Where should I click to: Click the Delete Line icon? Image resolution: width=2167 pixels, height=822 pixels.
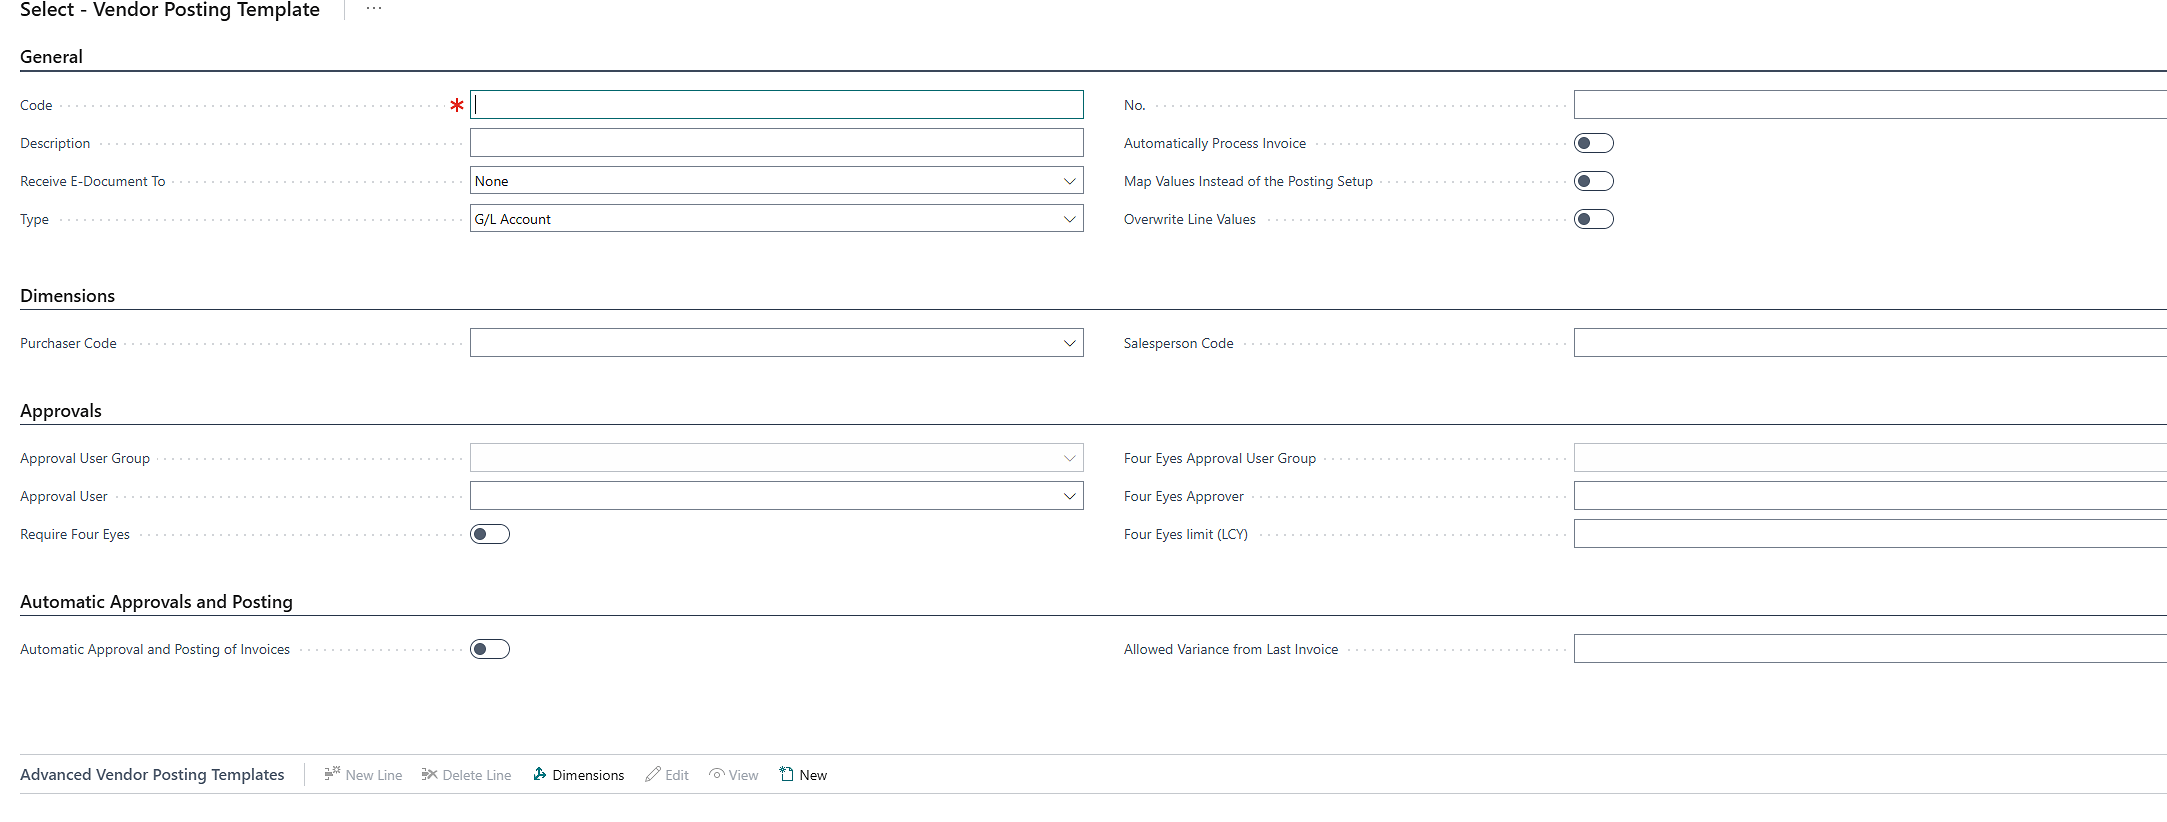pos(430,774)
